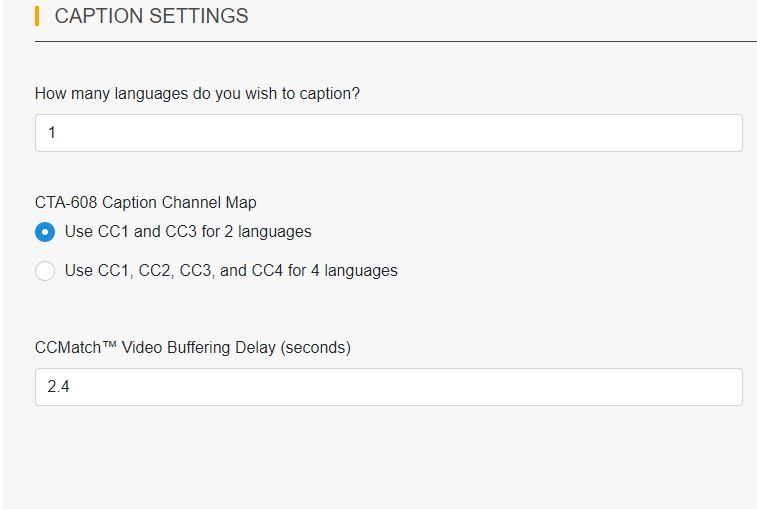Click the "(seconds)" text in the delay label
This screenshot has height=509, width=757.
[x=316, y=348]
